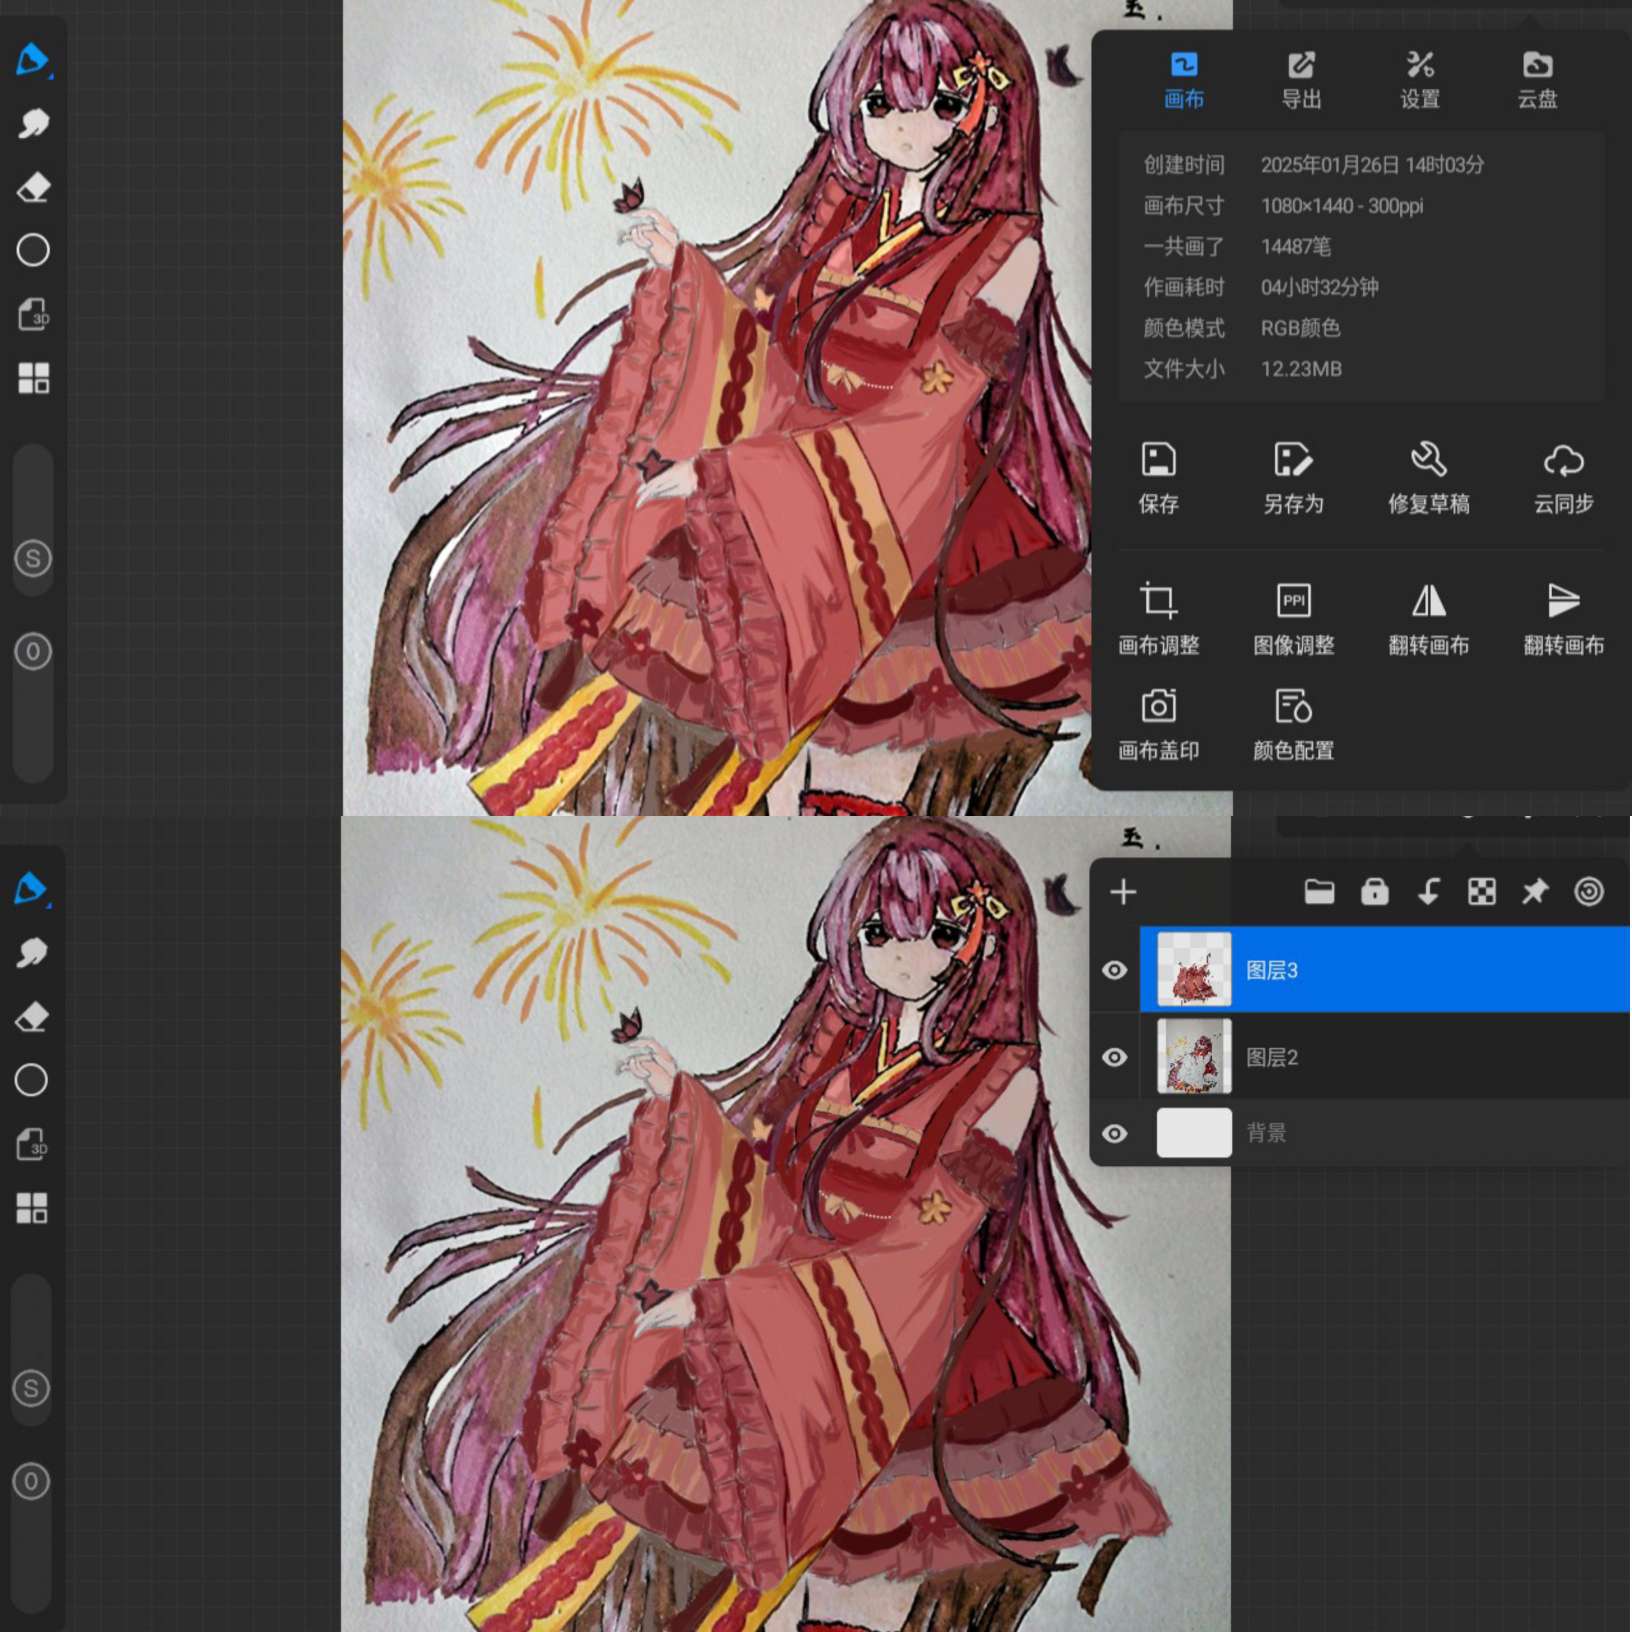This screenshot has width=1632, height=1632.
Task: Open the 云盘 cloud drive tab
Action: click(1537, 80)
